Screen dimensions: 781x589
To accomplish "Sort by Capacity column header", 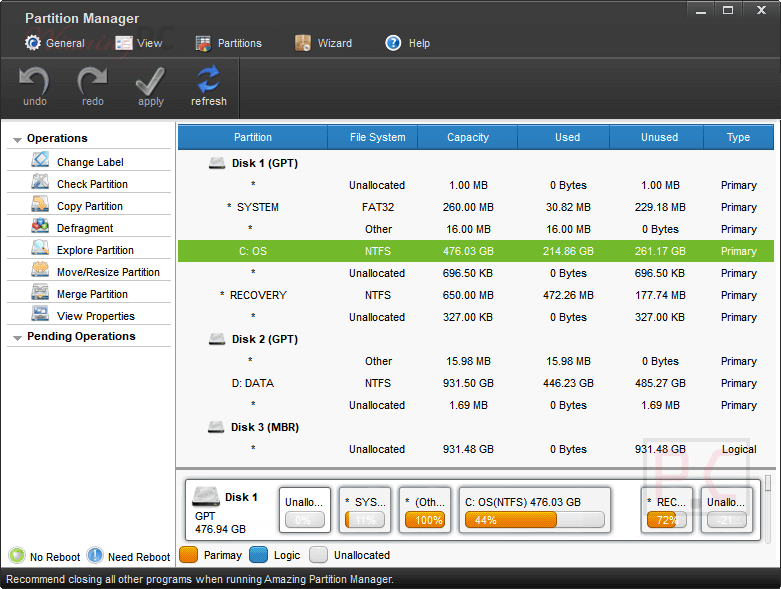I will coord(468,137).
